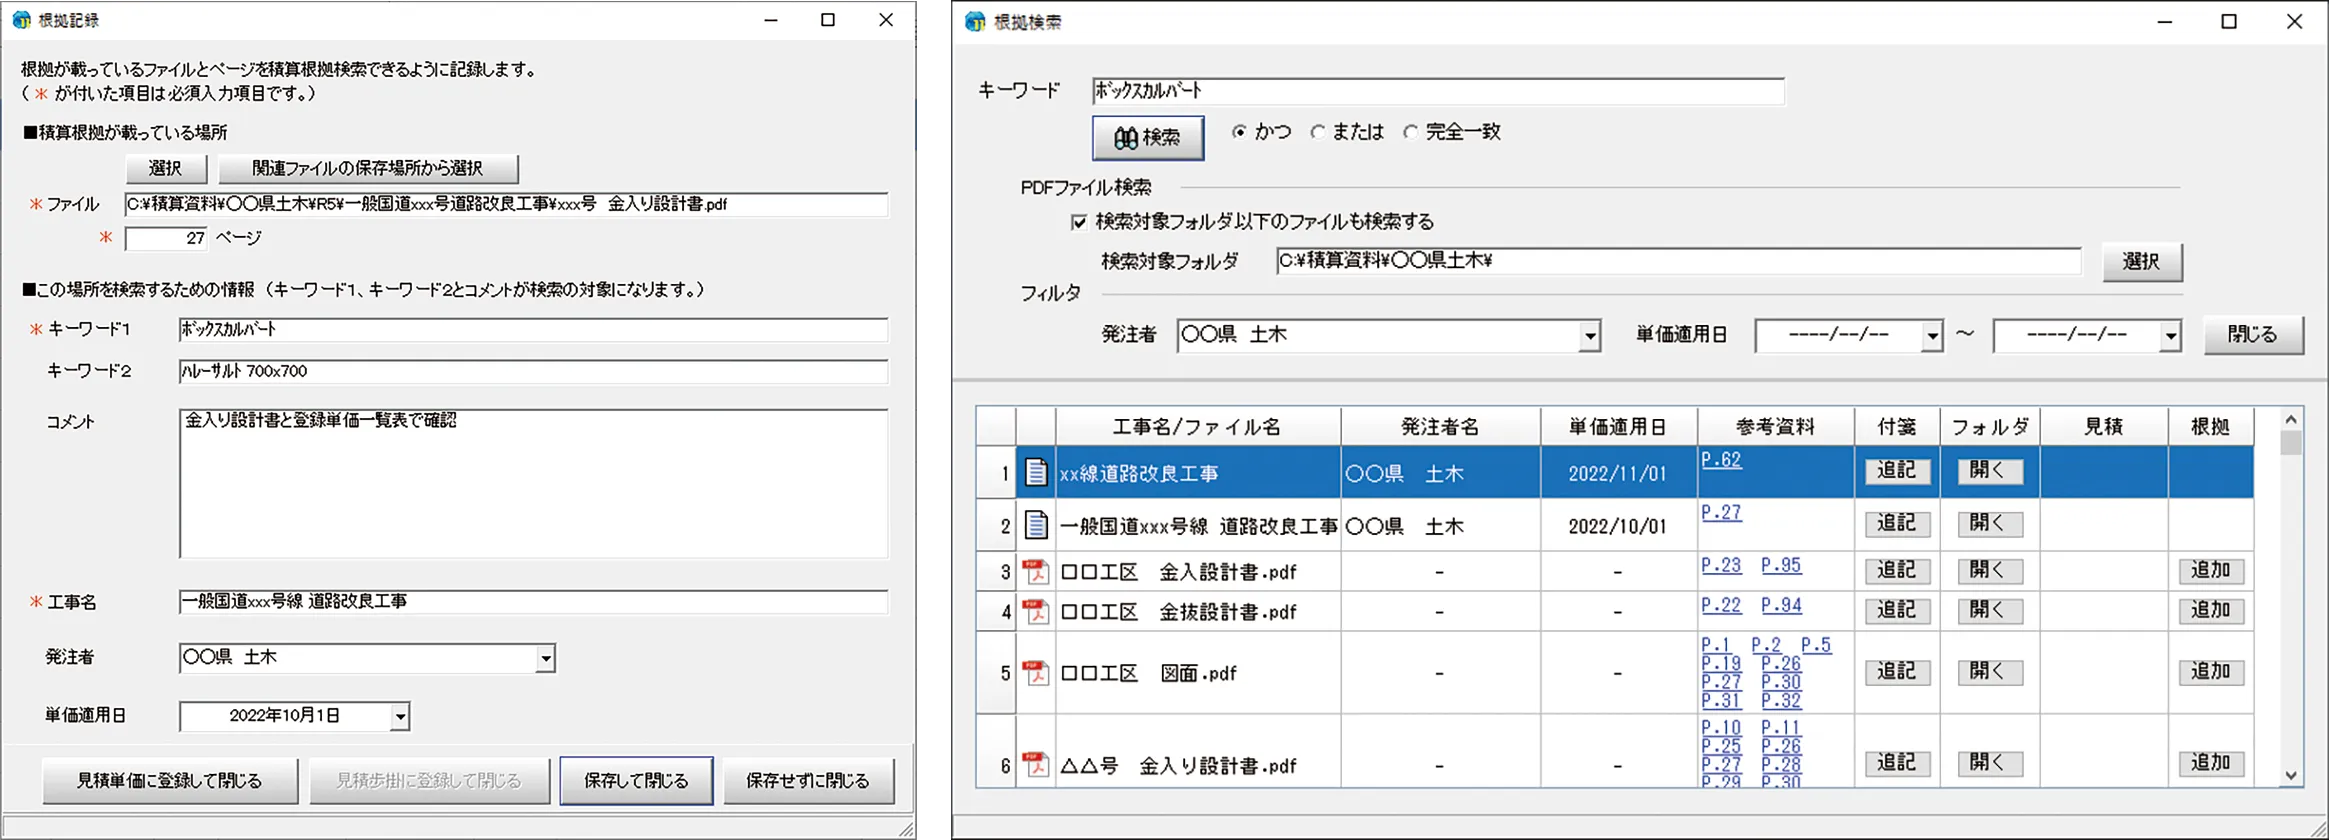Select the かつ radio button
Viewport: 2329px width, 840px height.
[x=1240, y=132]
